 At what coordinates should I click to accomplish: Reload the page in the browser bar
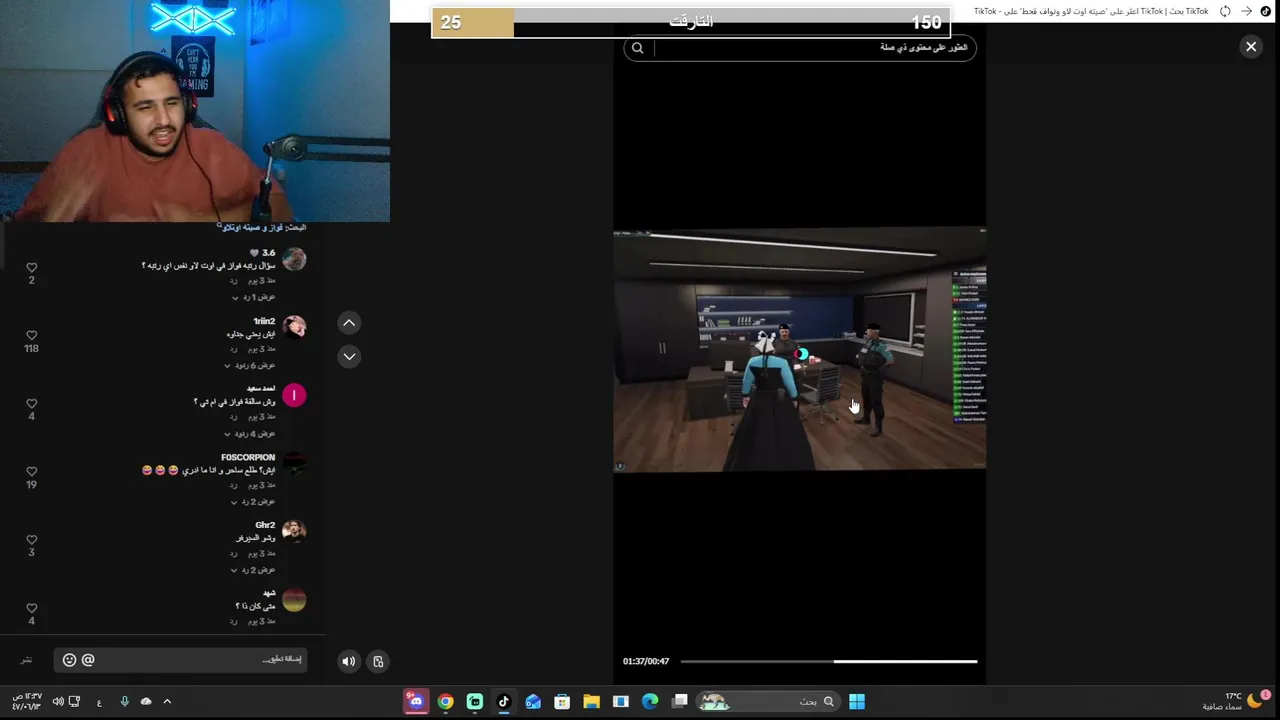1225,11
